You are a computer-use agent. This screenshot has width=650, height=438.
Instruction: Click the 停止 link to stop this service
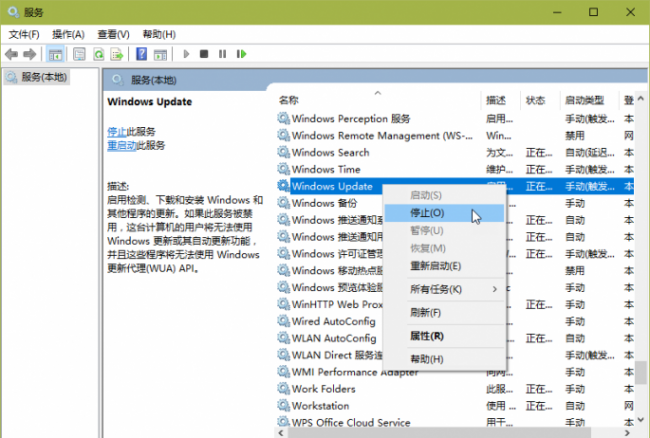(116, 132)
